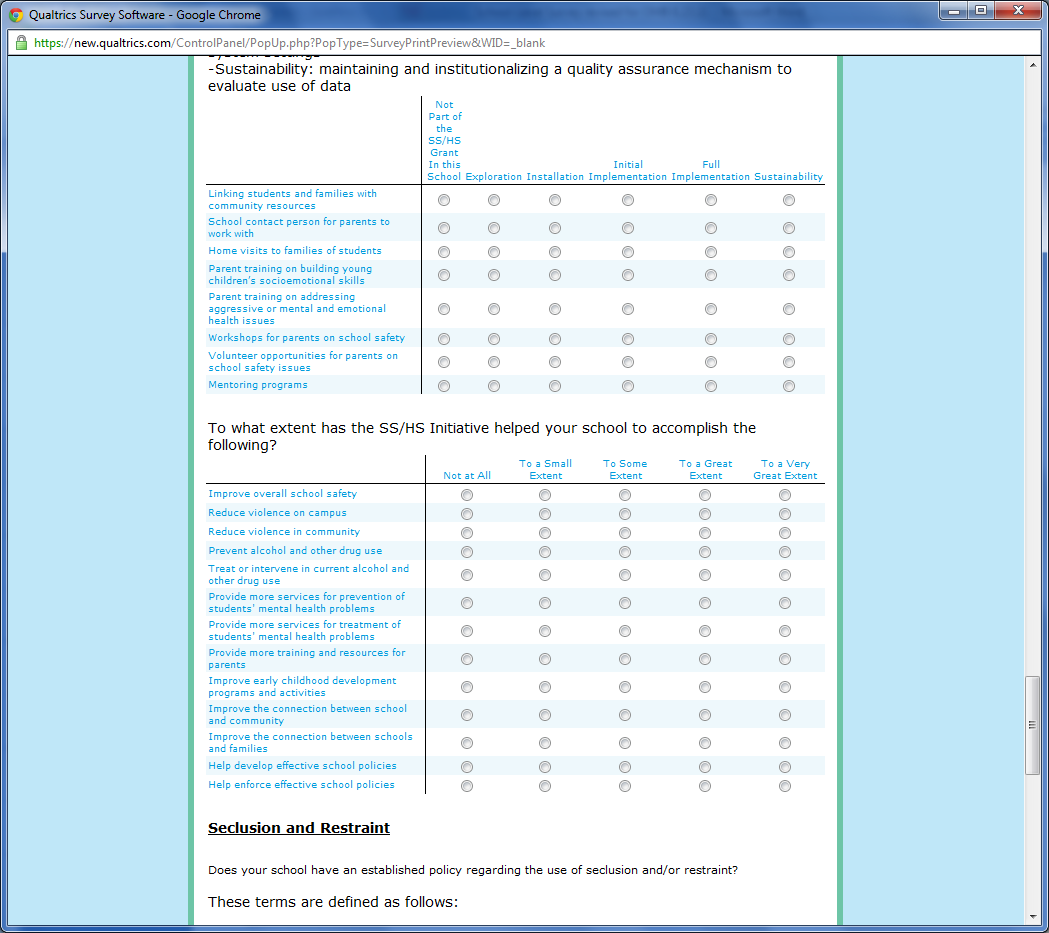Viewport: 1049px width, 933px height.
Task: Click the 'Reduce violence on campus' label
Action: [277, 513]
